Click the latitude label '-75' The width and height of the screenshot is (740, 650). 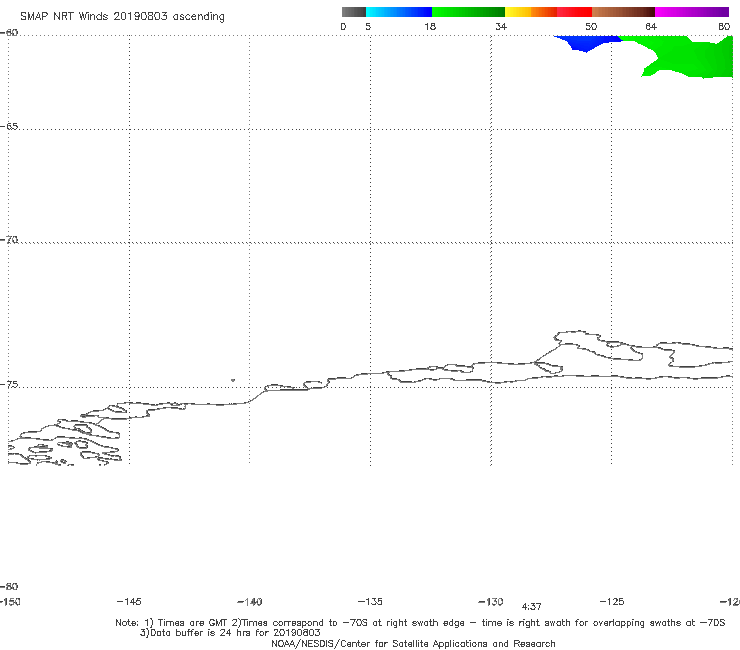[x=9, y=385]
